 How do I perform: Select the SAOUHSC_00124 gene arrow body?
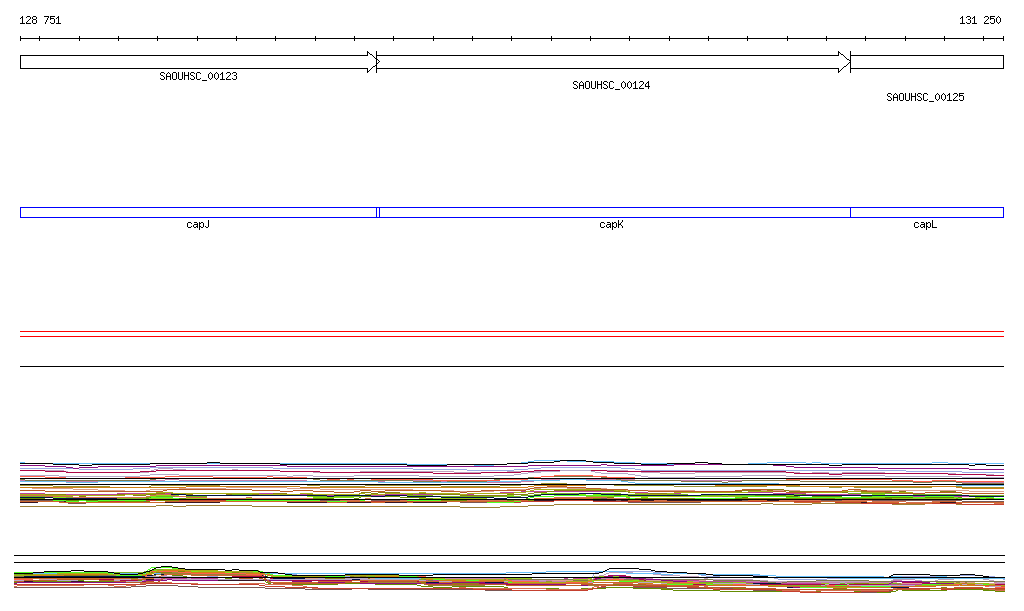coord(610,62)
